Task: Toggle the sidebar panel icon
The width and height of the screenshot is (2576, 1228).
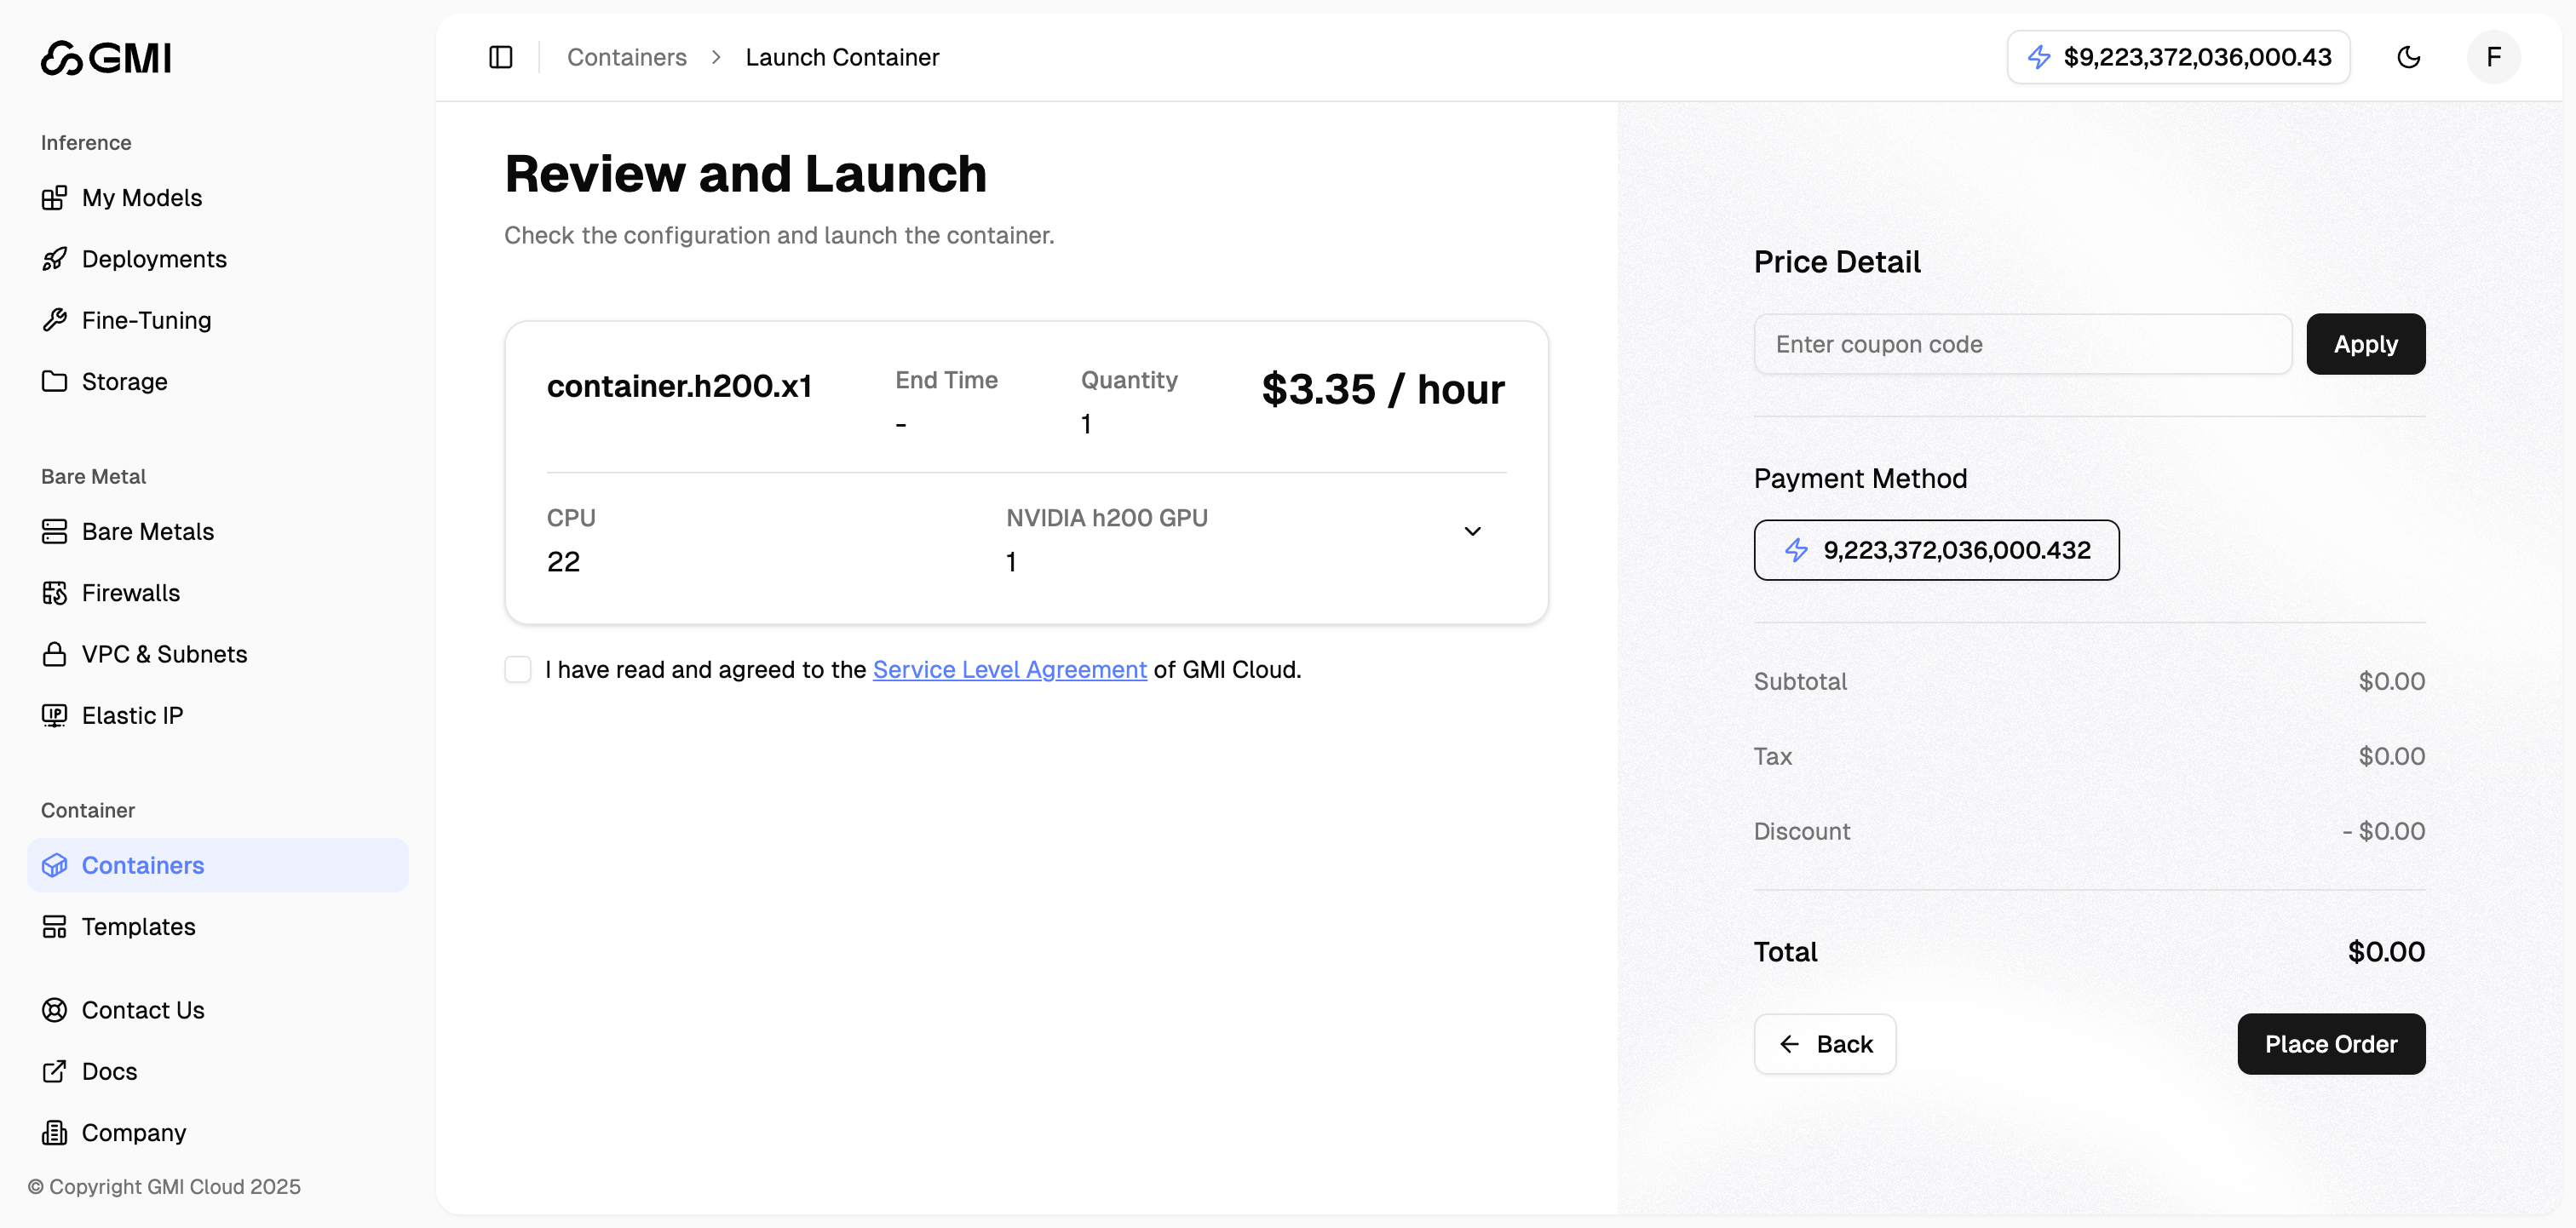Action: point(500,57)
